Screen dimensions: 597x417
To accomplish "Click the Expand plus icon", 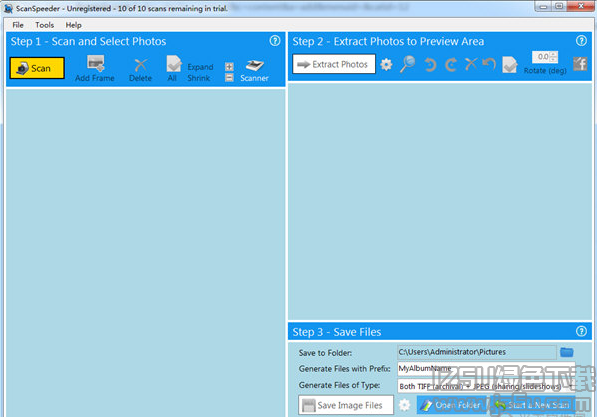I will [x=229, y=67].
